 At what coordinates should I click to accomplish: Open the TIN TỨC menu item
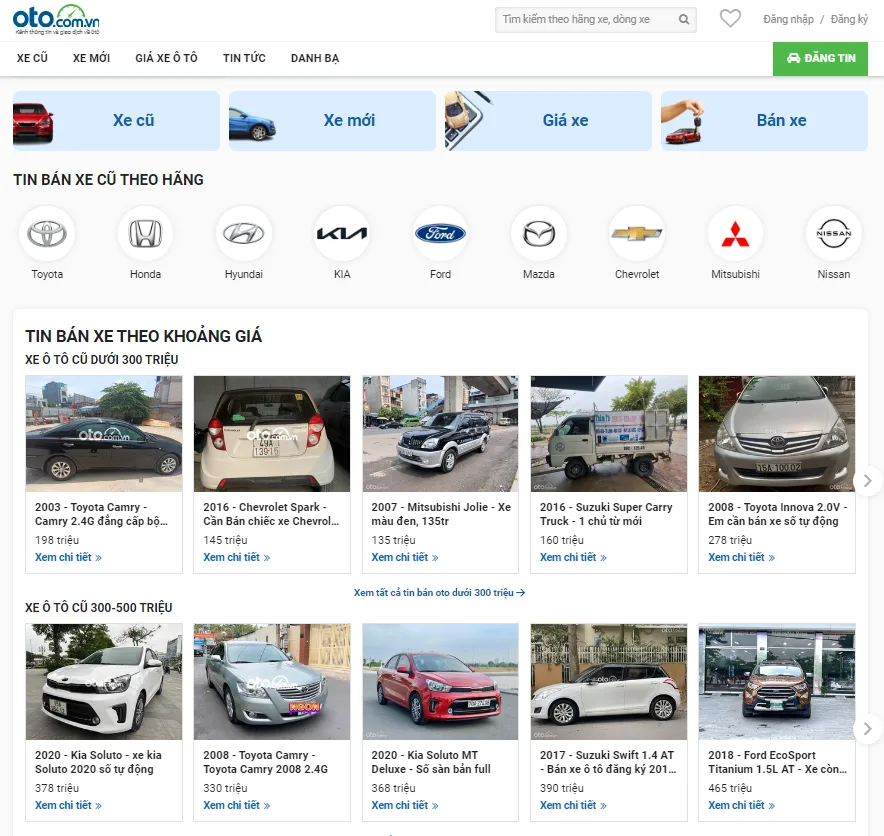coord(244,58)
